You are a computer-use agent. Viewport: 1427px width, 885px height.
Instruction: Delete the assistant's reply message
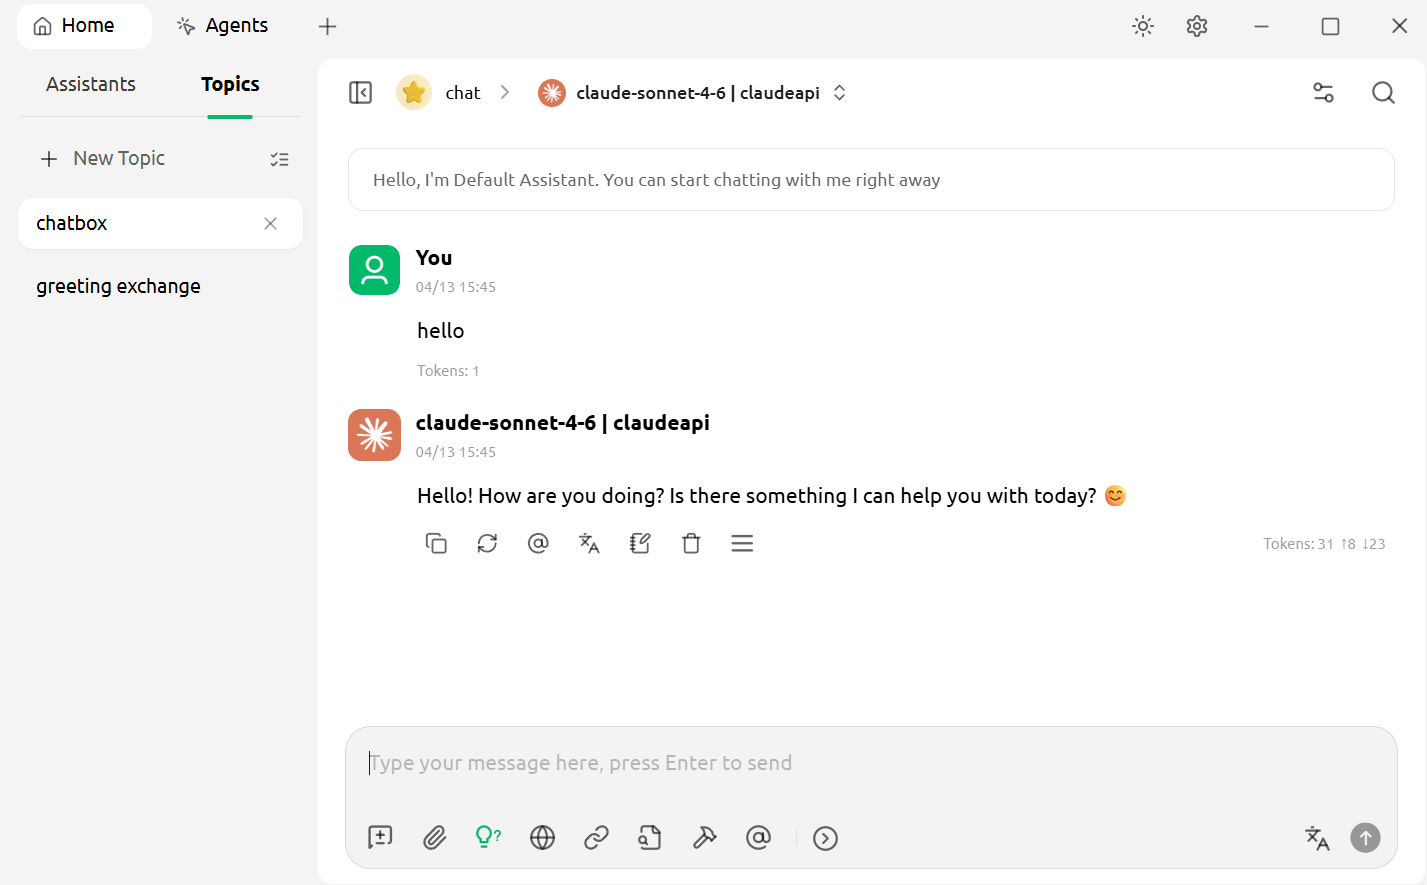(x=691, y=543)
